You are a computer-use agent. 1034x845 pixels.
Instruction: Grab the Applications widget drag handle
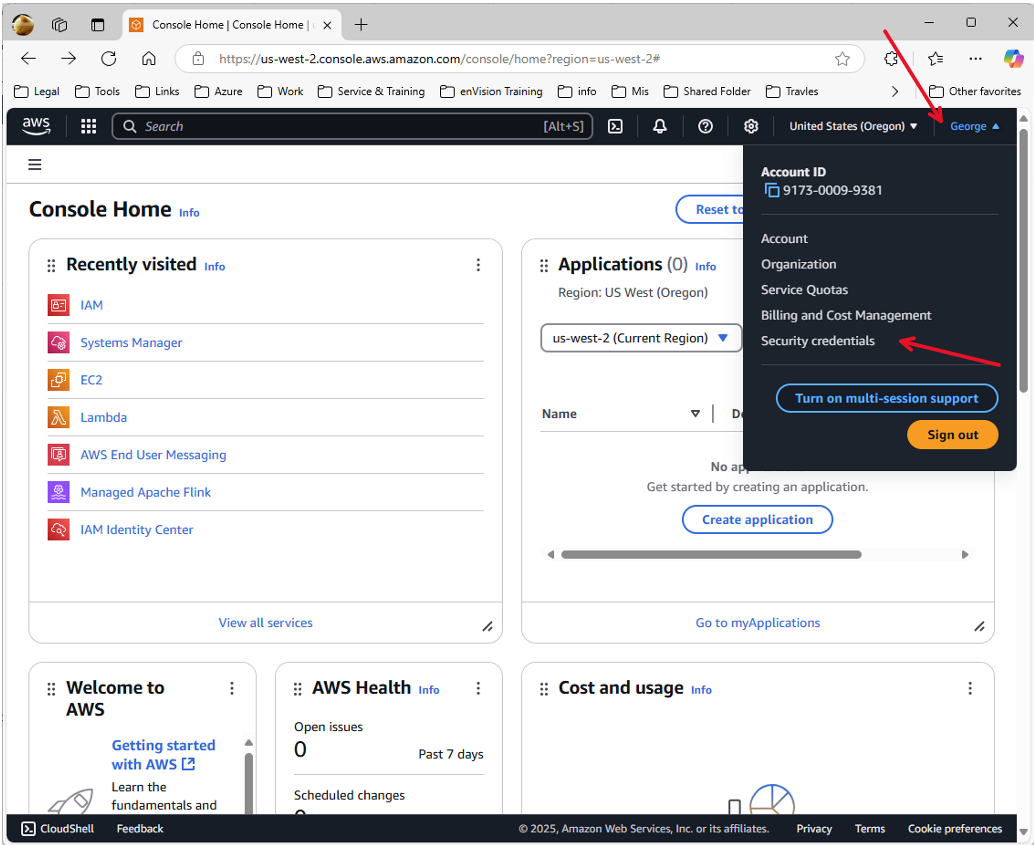[544, 266]
